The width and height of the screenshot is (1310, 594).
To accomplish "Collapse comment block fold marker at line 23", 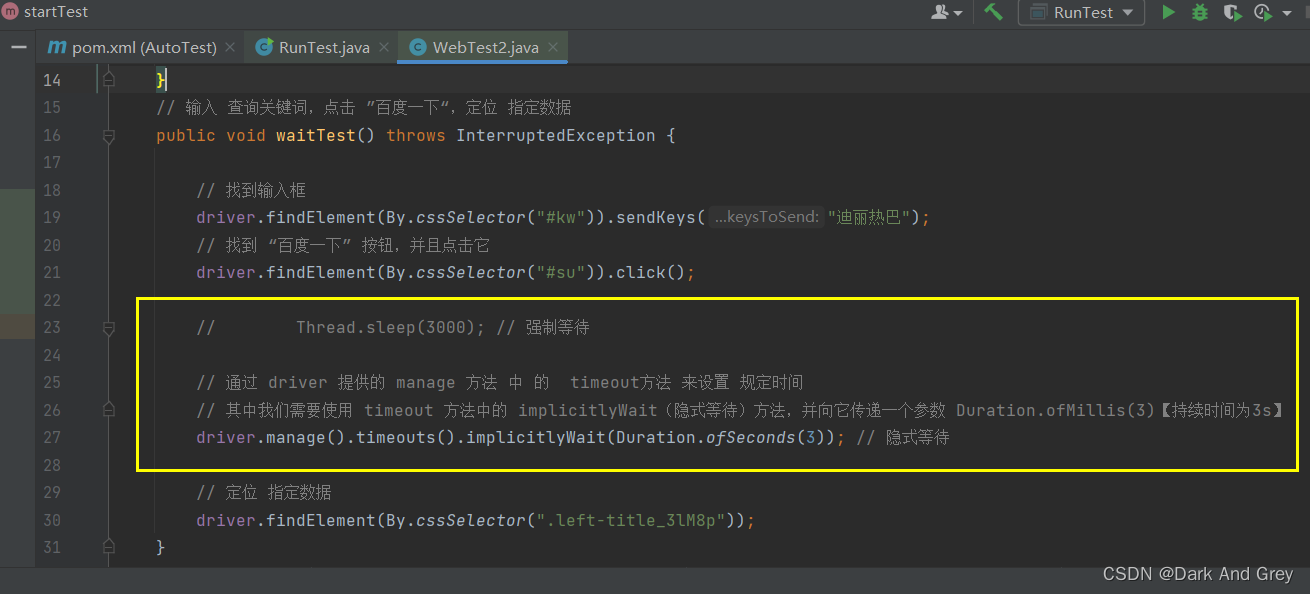I will 109,328.
